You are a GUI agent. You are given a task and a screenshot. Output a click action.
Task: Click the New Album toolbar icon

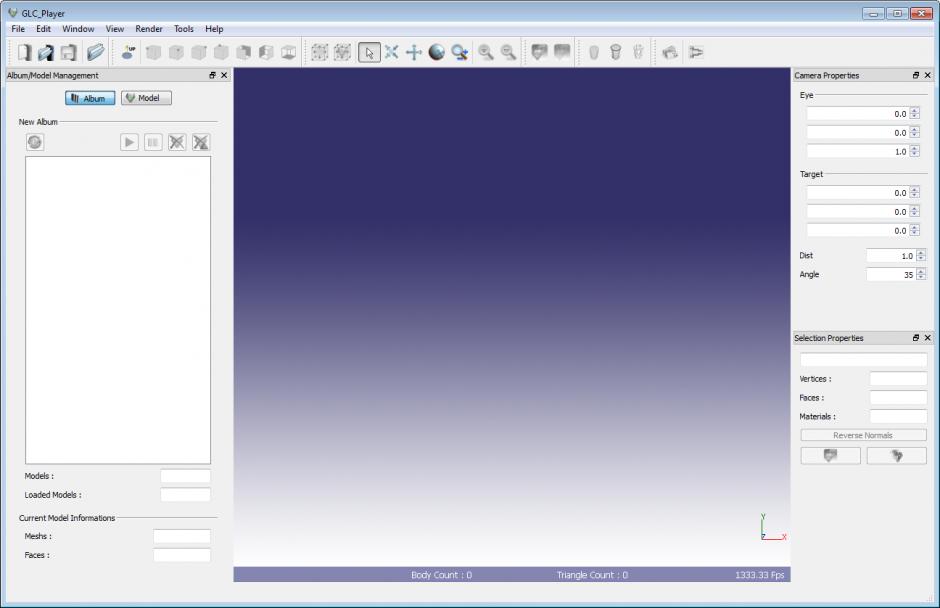pyautogui.click(x=24, y=53)
